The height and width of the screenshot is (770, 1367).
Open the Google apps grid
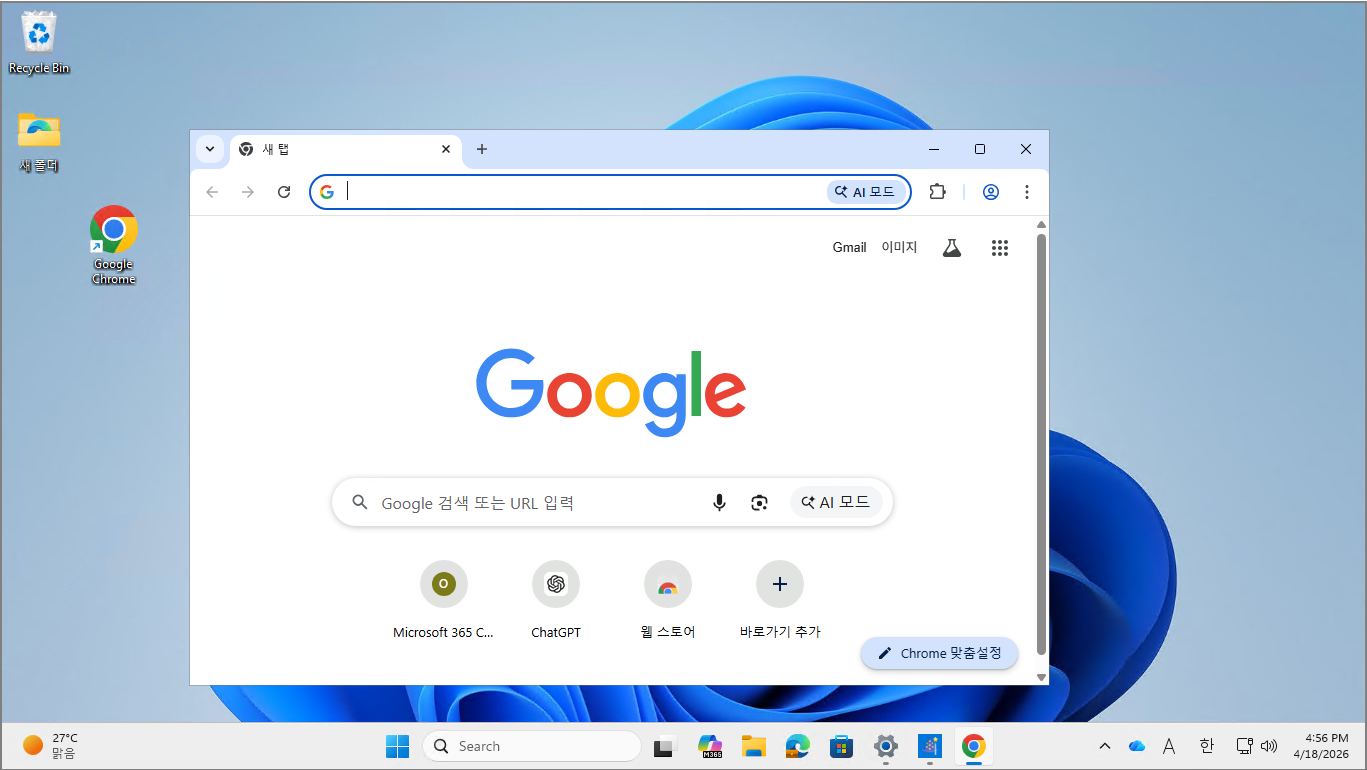[1000, 248]
